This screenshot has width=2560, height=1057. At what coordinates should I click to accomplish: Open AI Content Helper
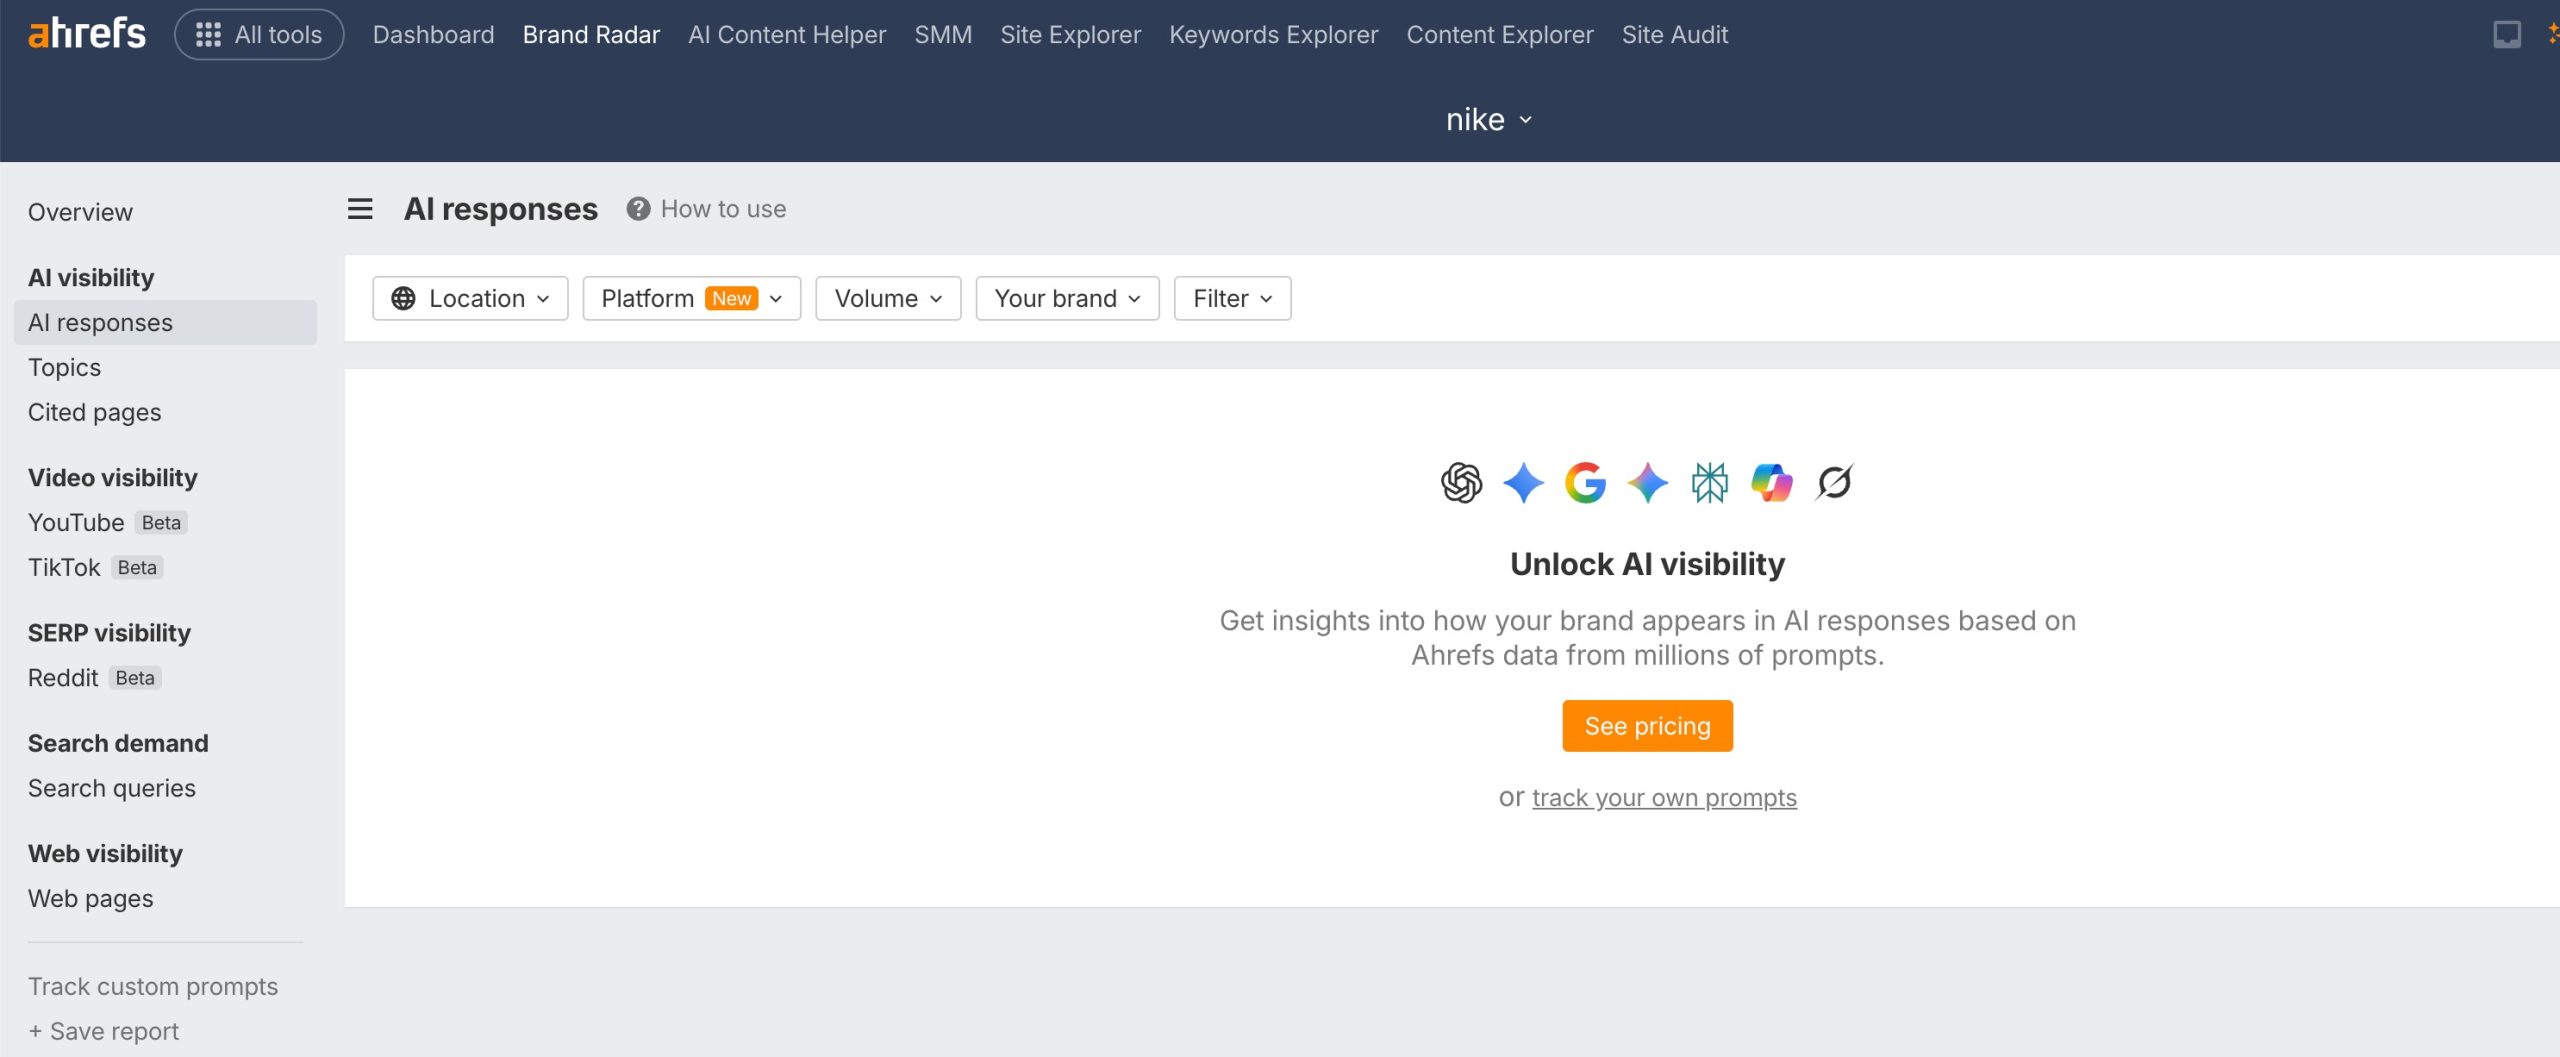(787, 34)
